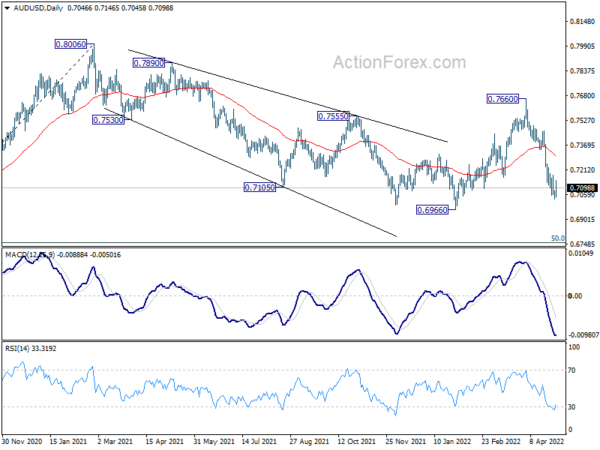Click the 0.67485 price axis value
The width and height of the screenshot is (600, 450).
[x=582, y=244]
